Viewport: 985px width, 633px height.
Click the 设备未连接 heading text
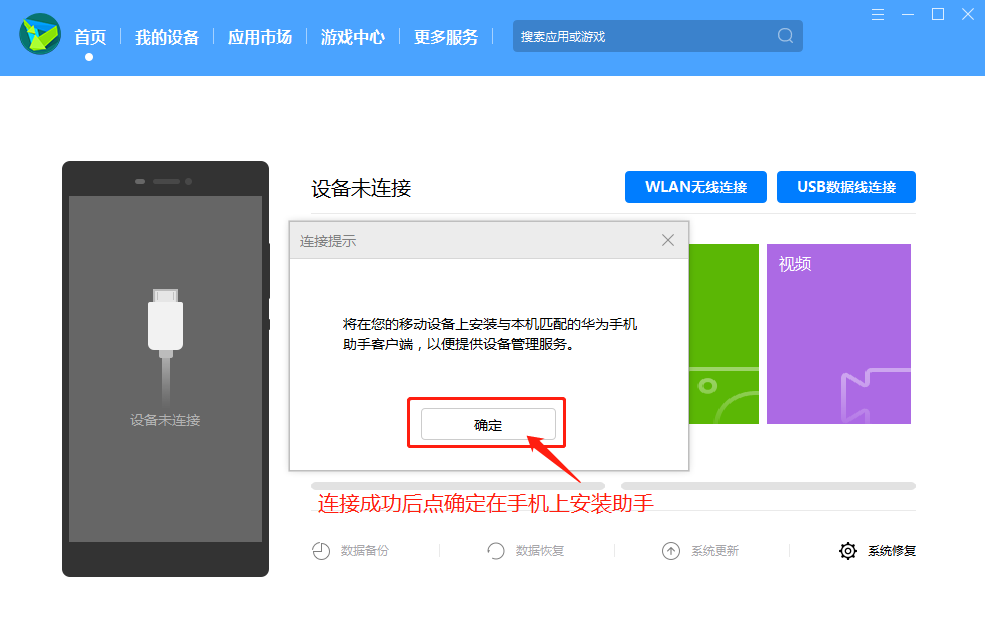[361, 188]
